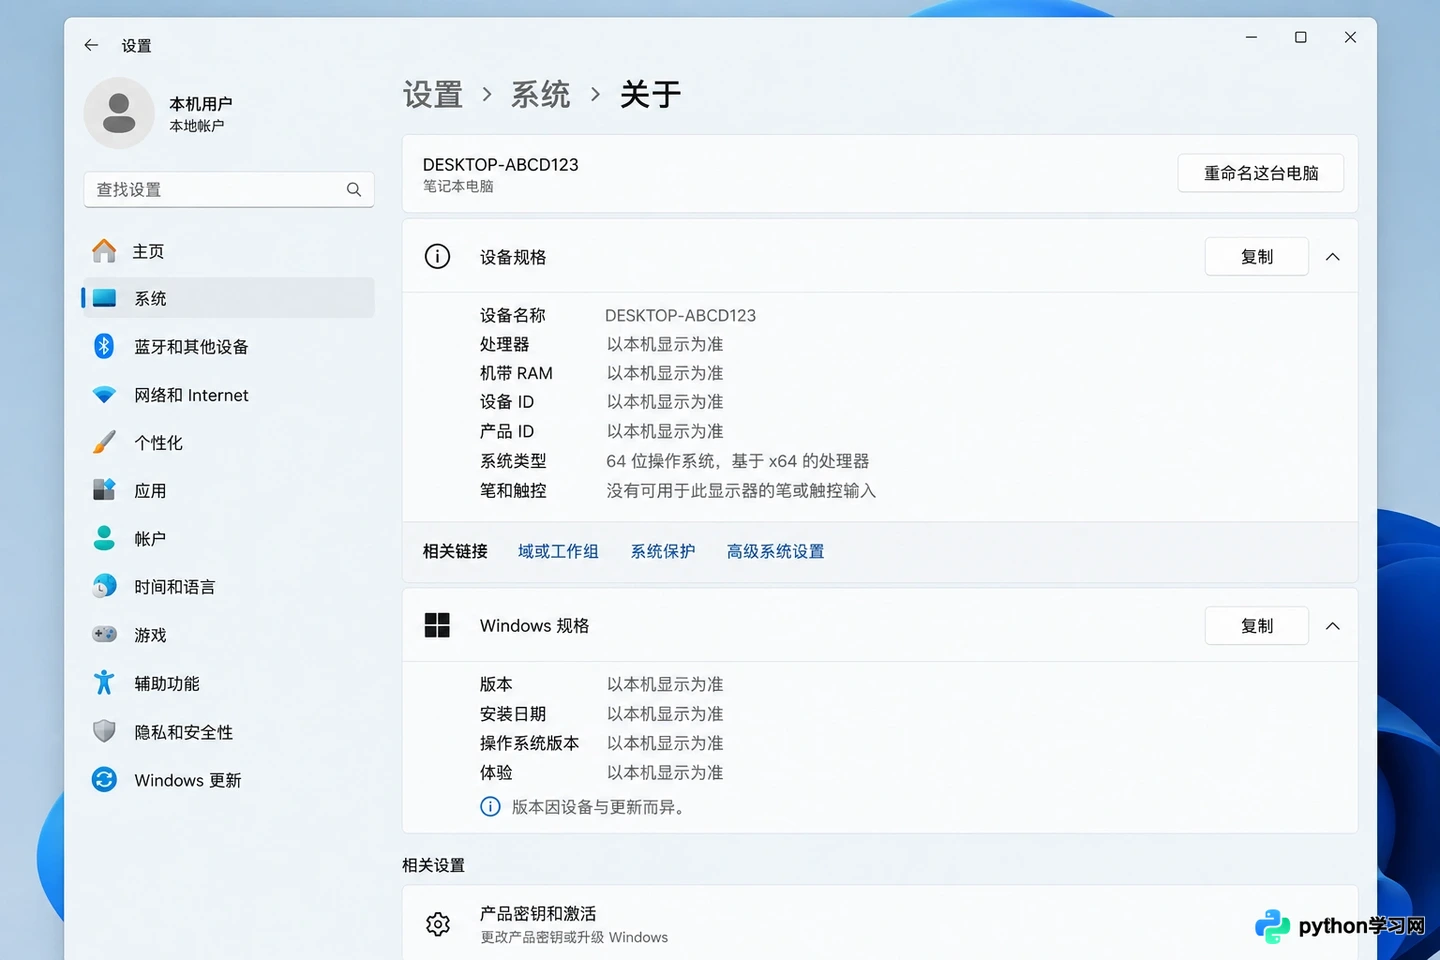Go to 设置 in the breadcrumb
Viewport: 1440px width, 960px height.
(433, 95)
